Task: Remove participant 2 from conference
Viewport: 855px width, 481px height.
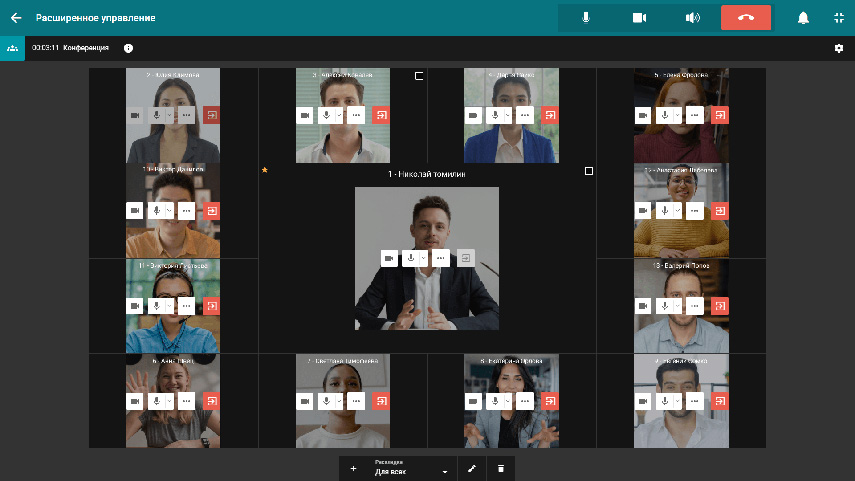Action: [x=212, y=115]
